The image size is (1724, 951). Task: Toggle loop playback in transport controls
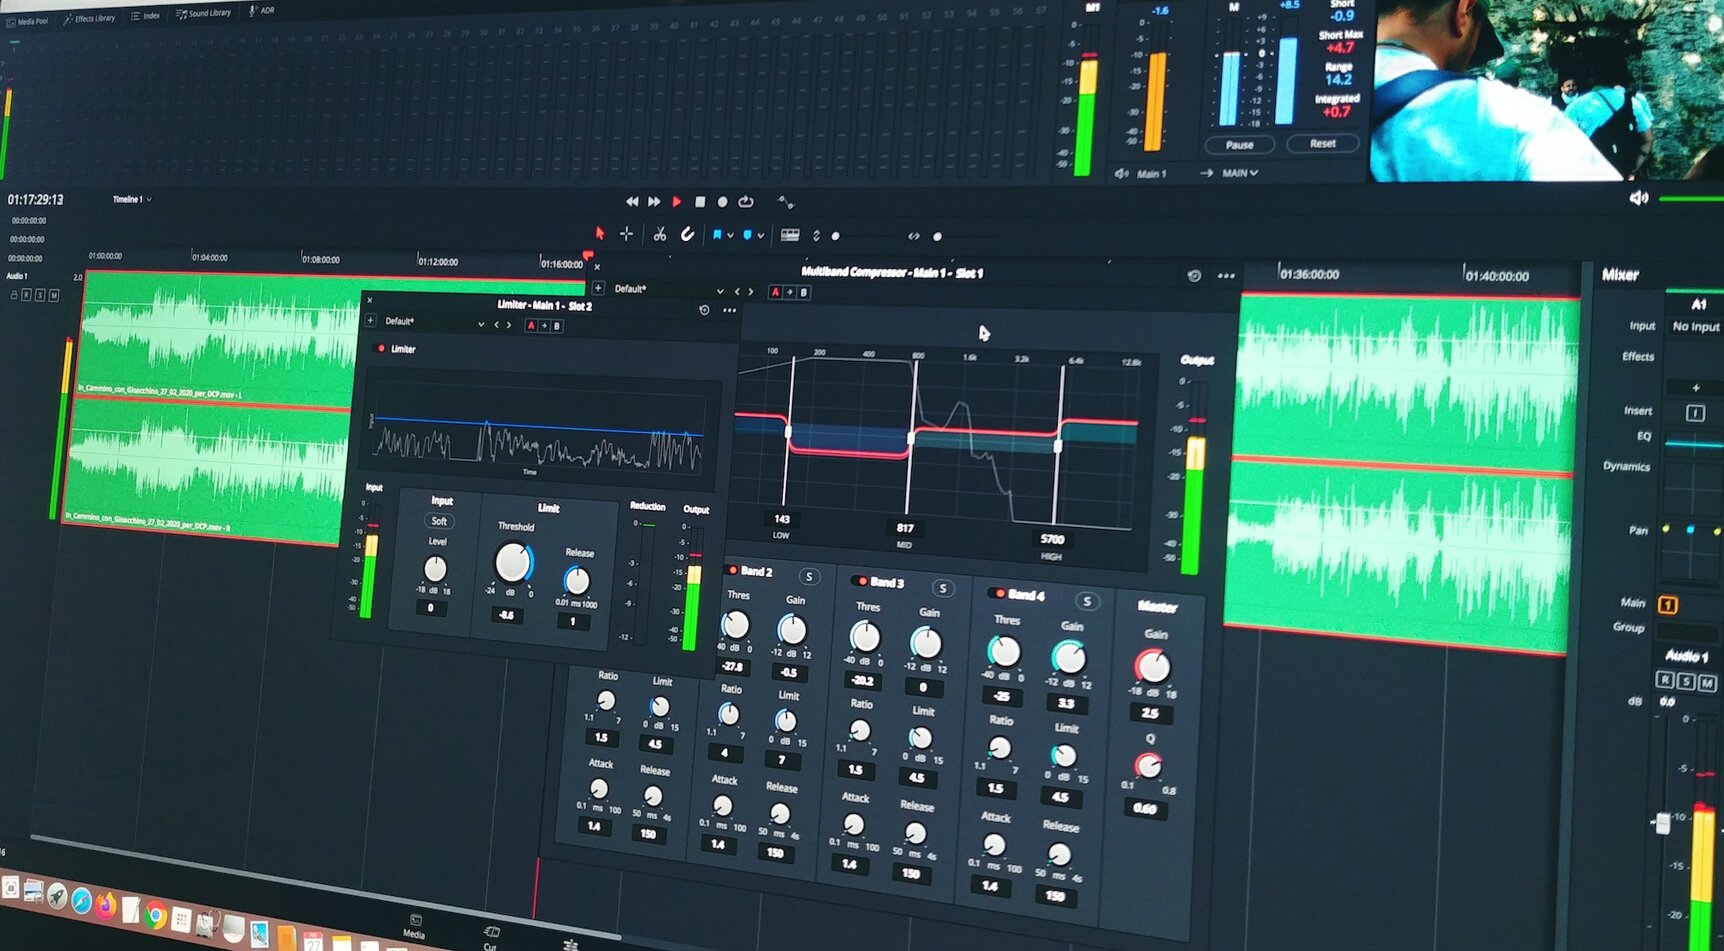746,201
